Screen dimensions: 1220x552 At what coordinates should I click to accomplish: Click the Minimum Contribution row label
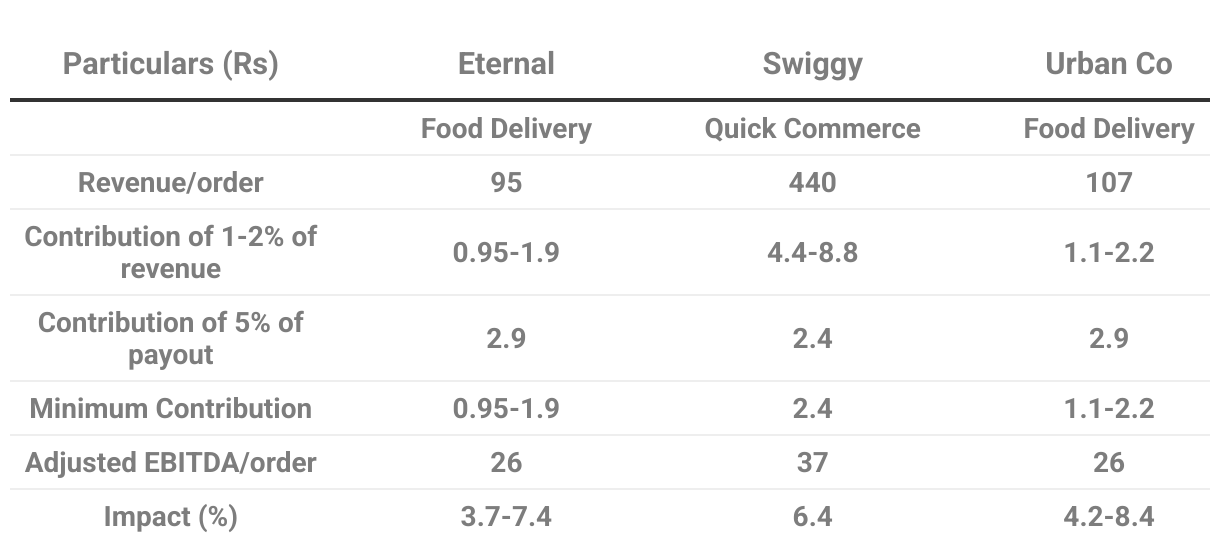click(x=170, y=409)
